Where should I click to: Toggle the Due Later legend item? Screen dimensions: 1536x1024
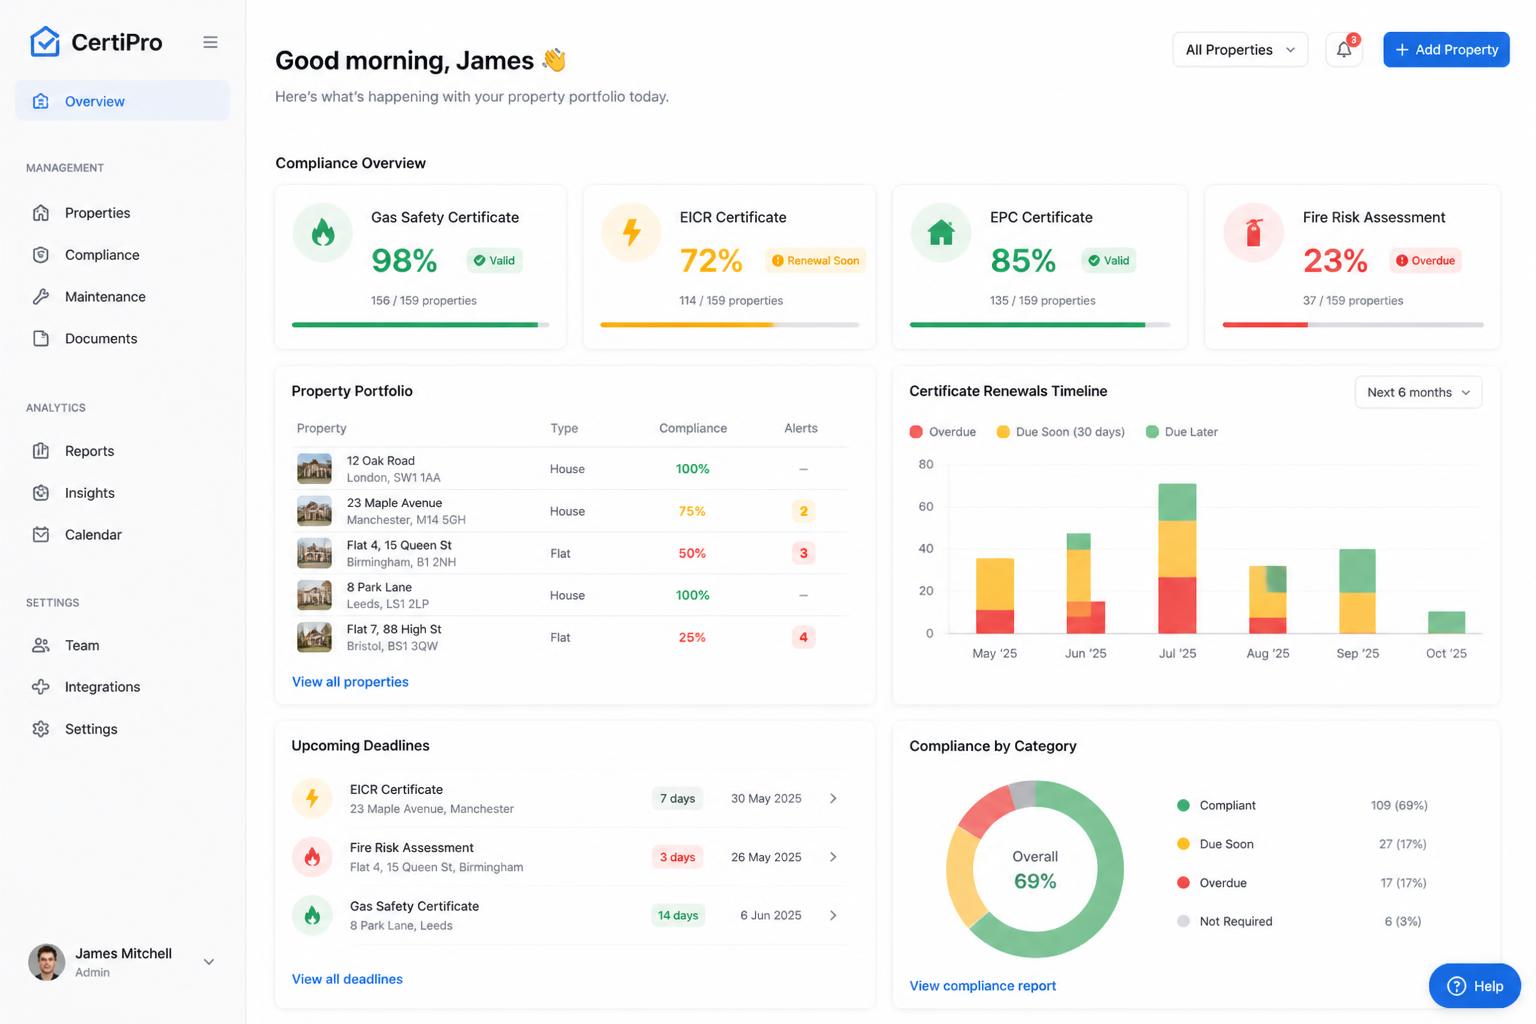1181,432
